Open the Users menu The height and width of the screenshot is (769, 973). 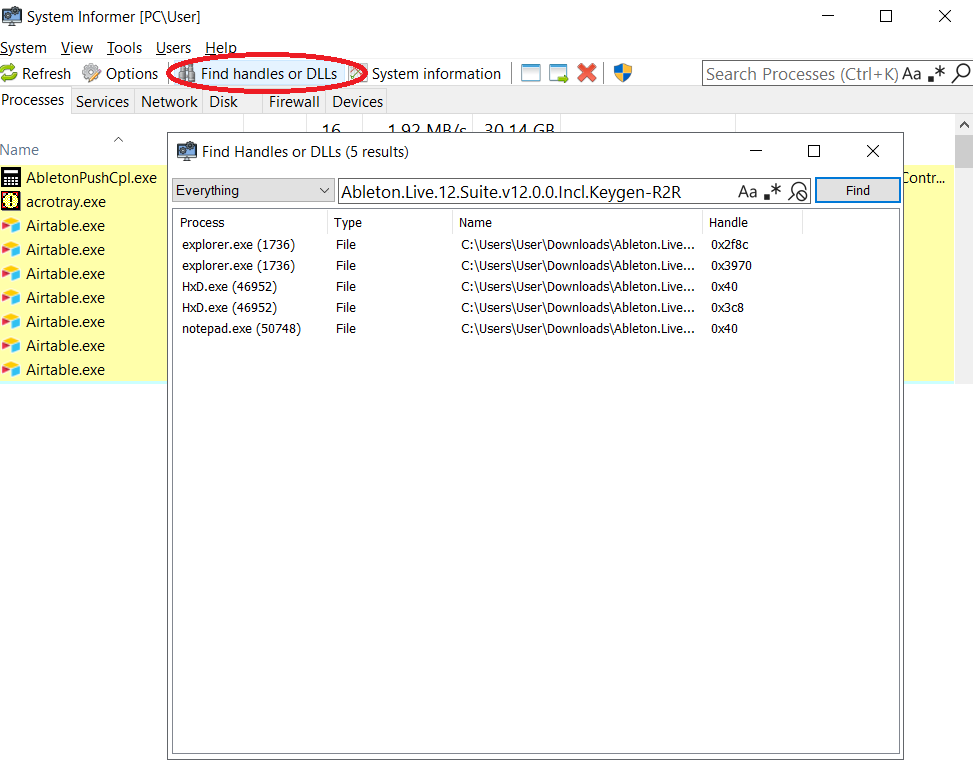coord(173,48)
